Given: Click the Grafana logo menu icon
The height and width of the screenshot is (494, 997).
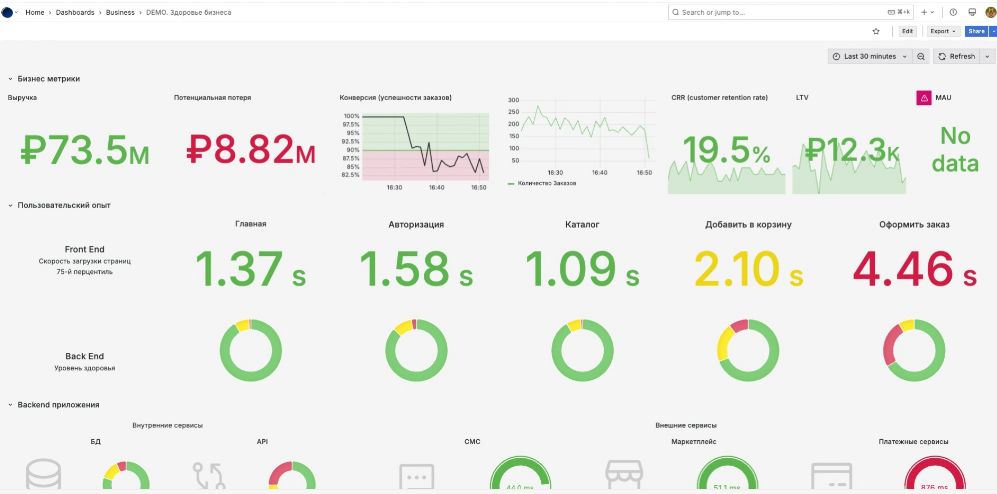Looking at the screenshot, I should [x=8, y=12].
